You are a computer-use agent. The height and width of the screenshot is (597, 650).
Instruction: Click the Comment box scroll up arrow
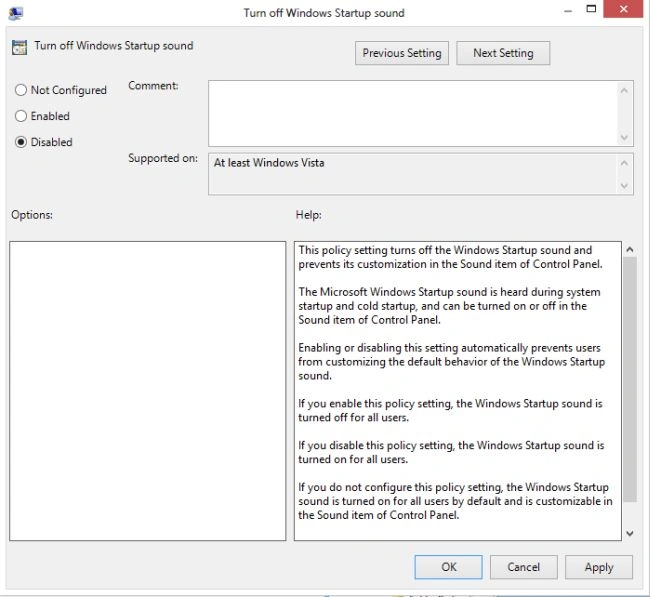624,90
